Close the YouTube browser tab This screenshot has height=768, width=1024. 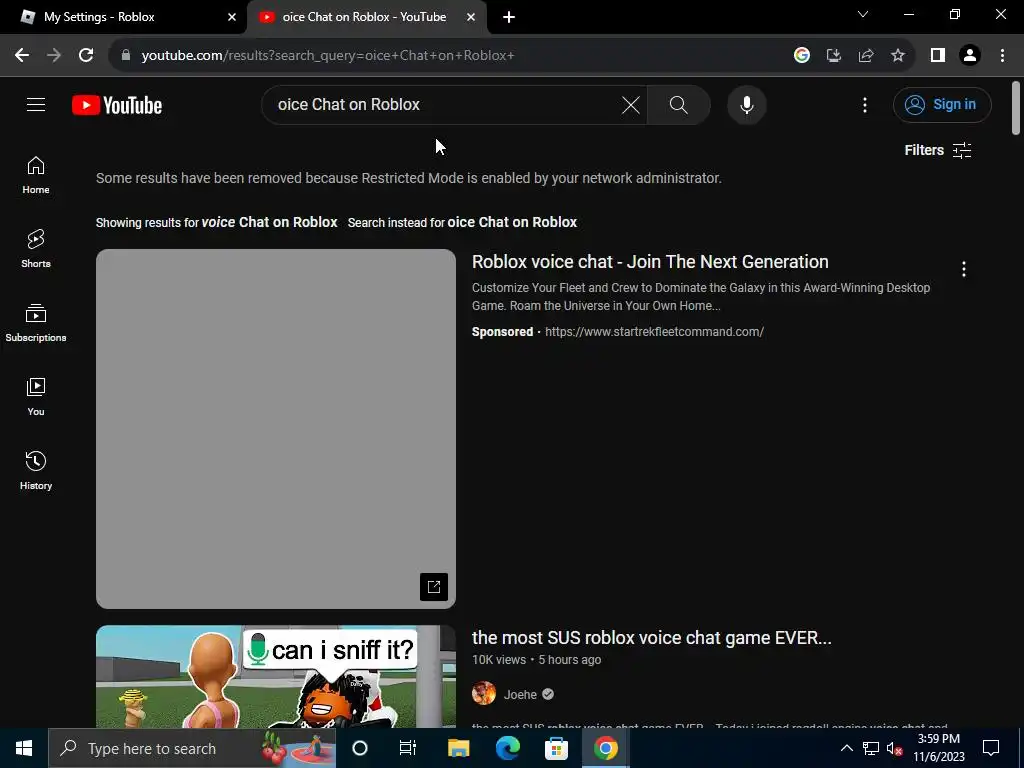[x=471, y=17]
